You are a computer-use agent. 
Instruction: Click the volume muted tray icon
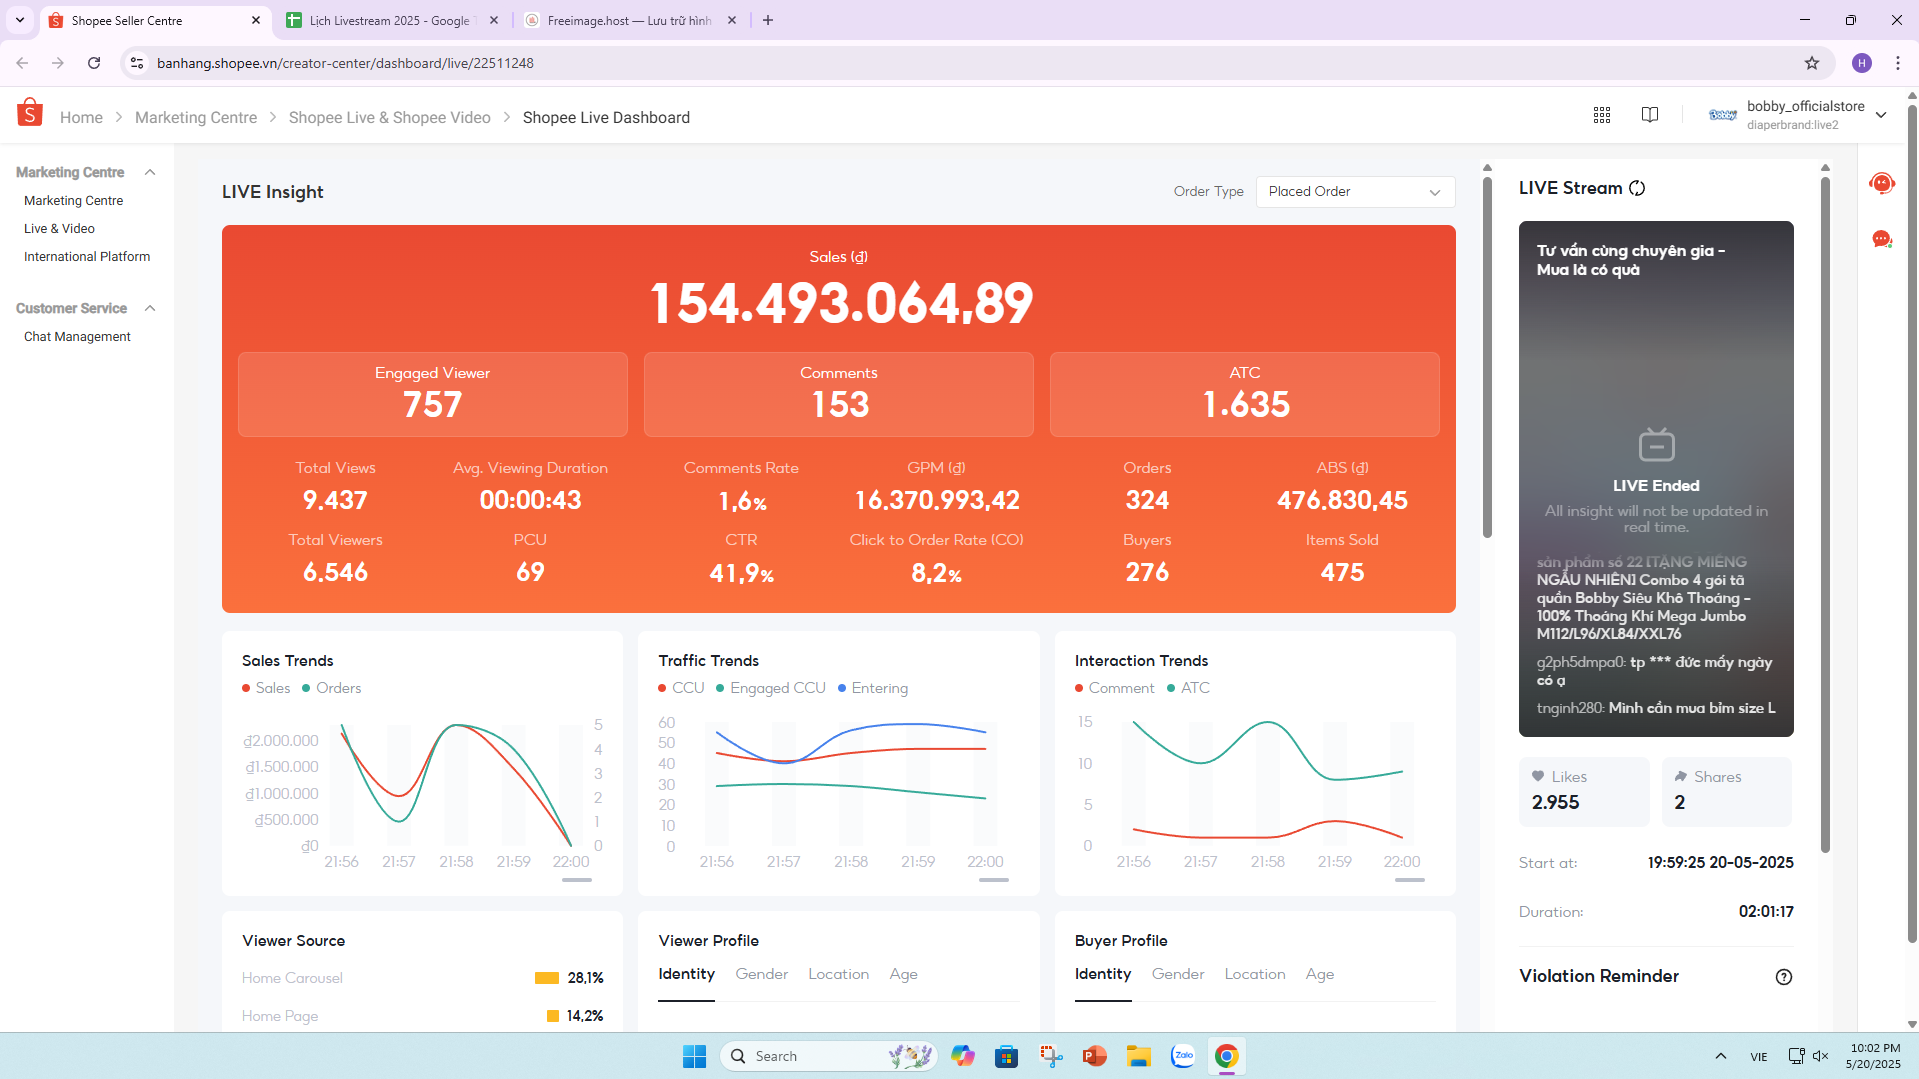click(x=1820, y=1056)
